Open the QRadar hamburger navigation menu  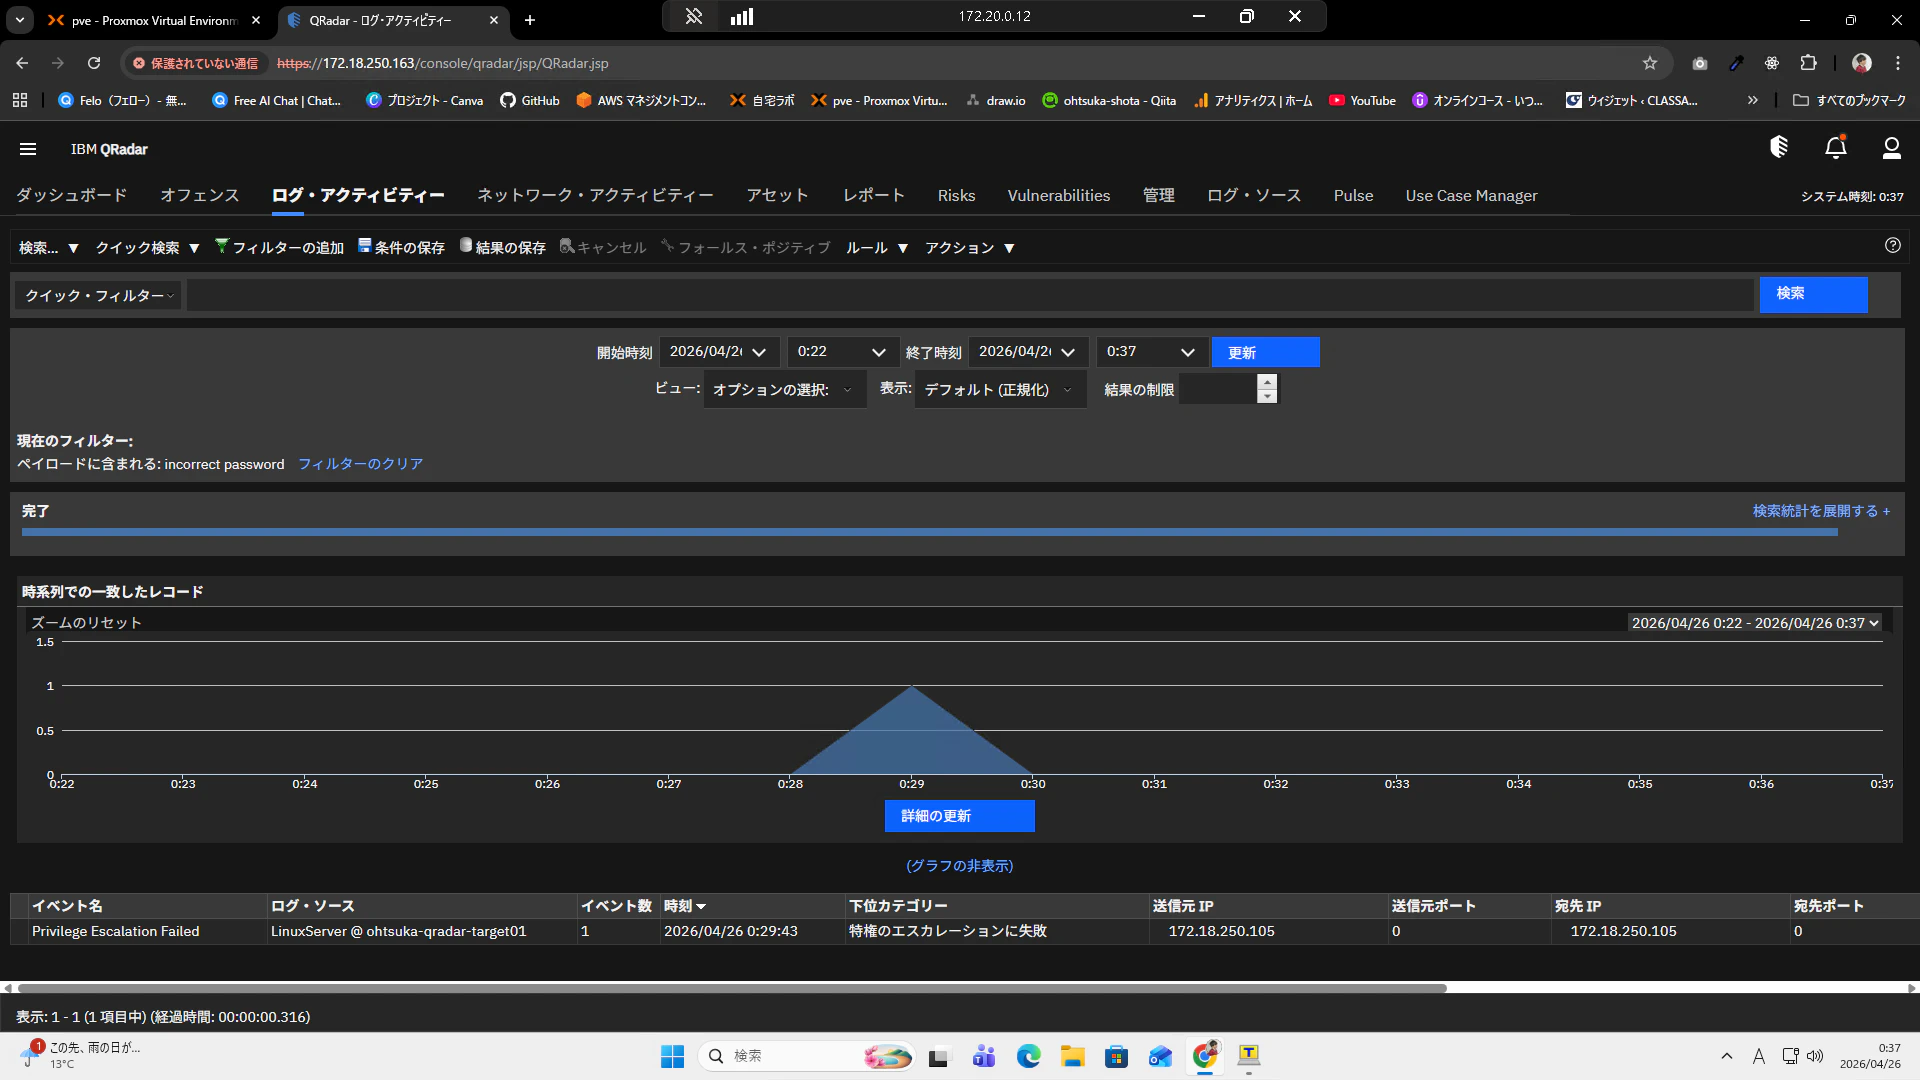(28, 149)
